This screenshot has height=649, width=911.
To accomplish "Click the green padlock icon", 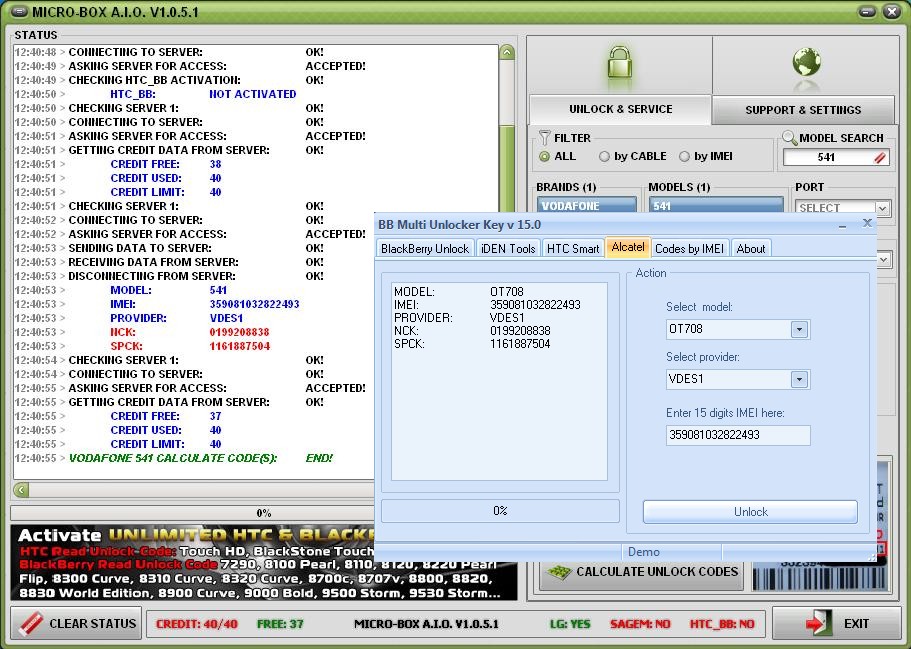I will pyautogui.click(x=619, y=63).
